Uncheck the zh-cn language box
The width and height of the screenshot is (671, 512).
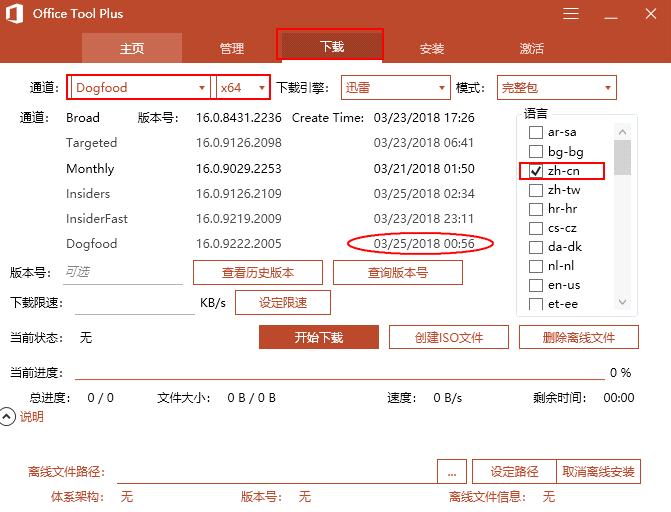[x=535, y=171]
